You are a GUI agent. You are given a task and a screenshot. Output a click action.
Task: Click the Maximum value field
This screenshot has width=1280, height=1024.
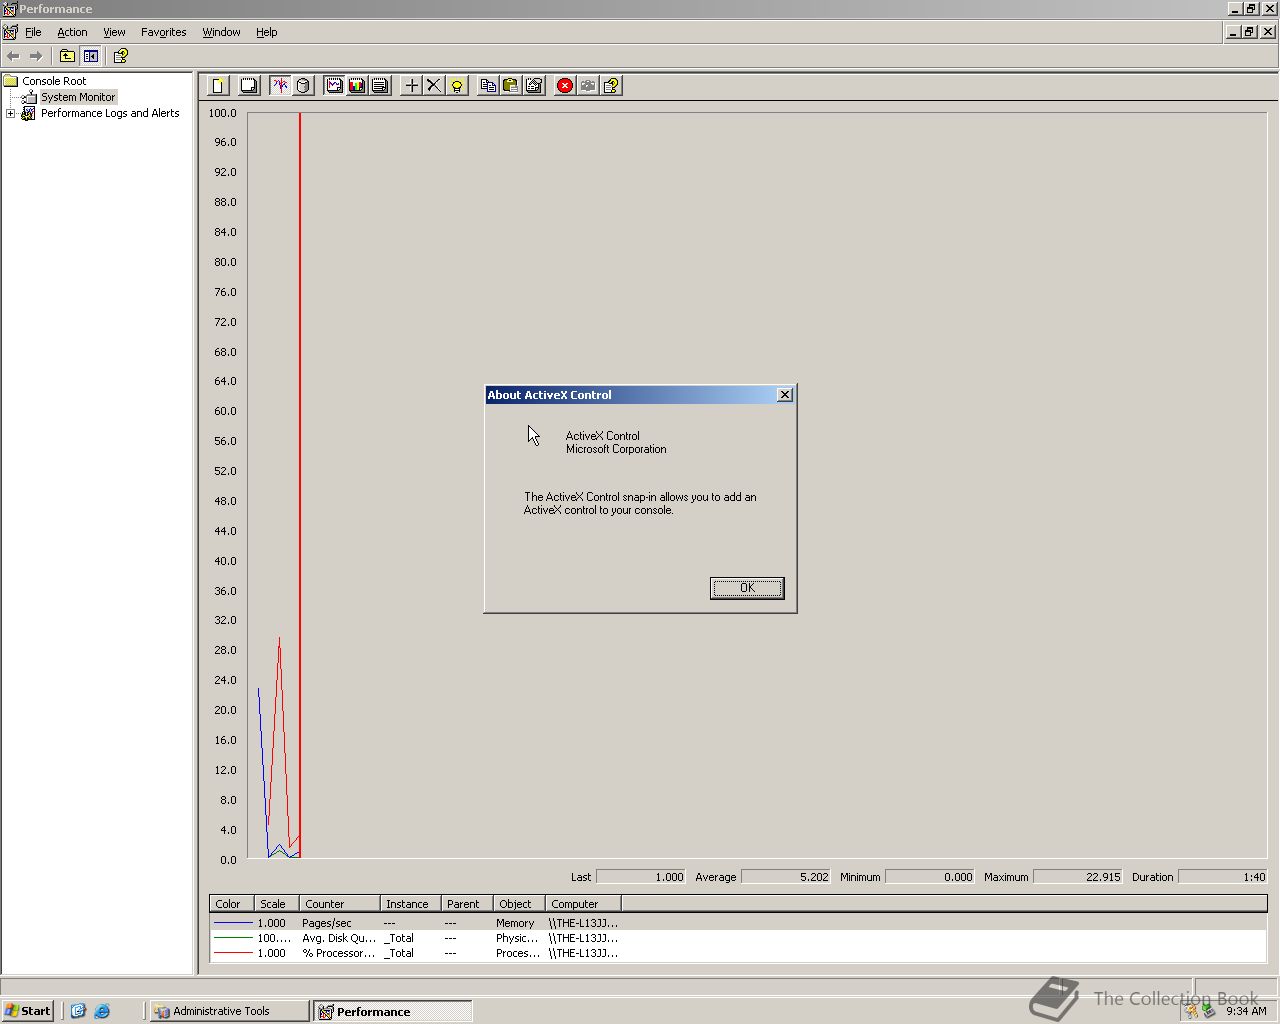(x=1078, y=877)
